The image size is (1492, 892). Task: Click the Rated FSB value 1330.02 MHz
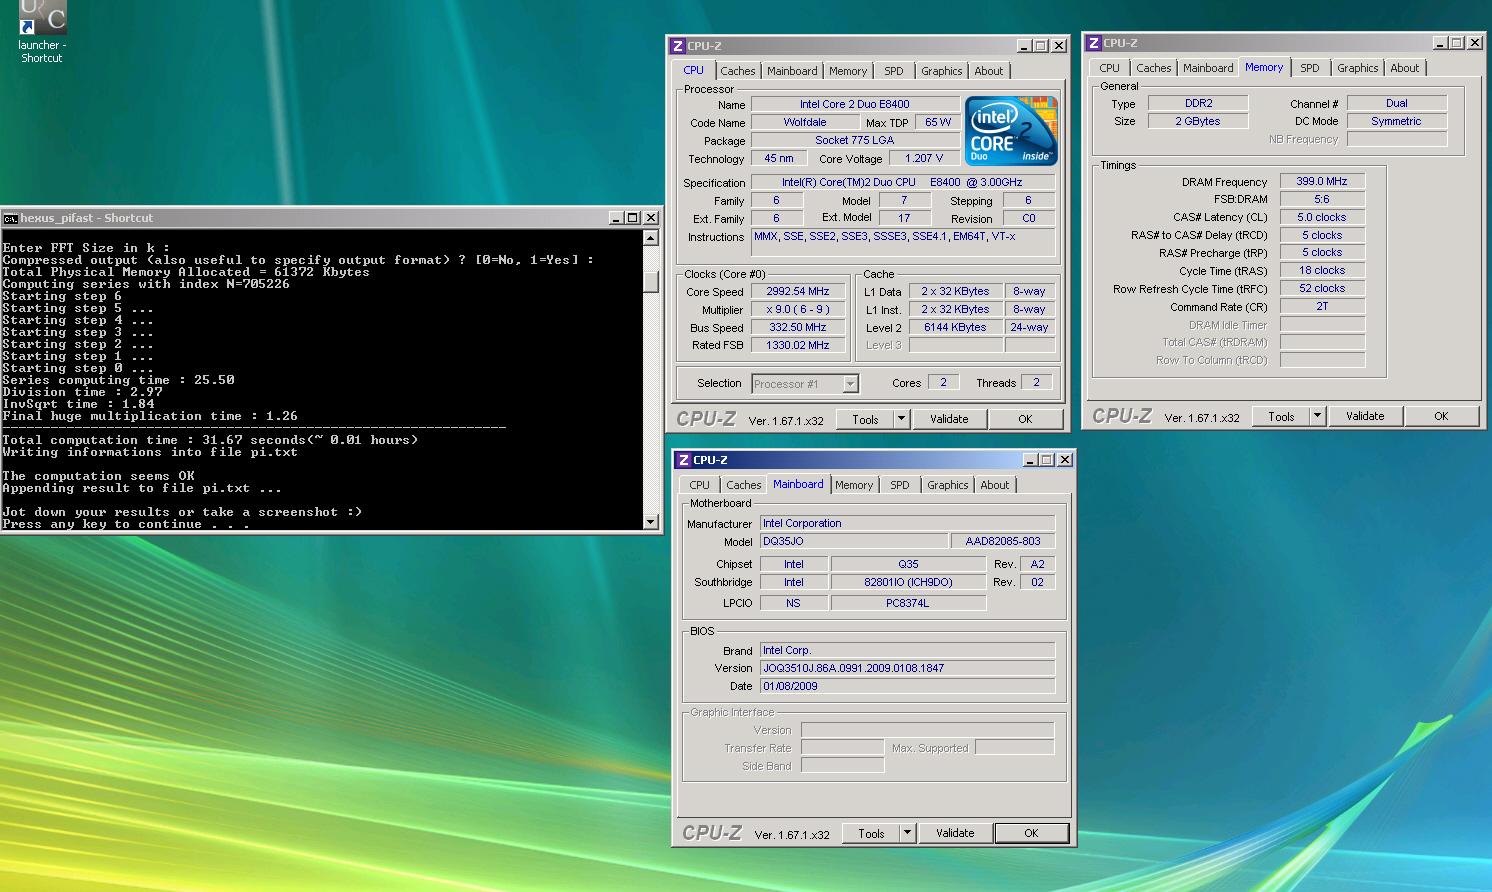pyautogui.click(x=797, y=345)
